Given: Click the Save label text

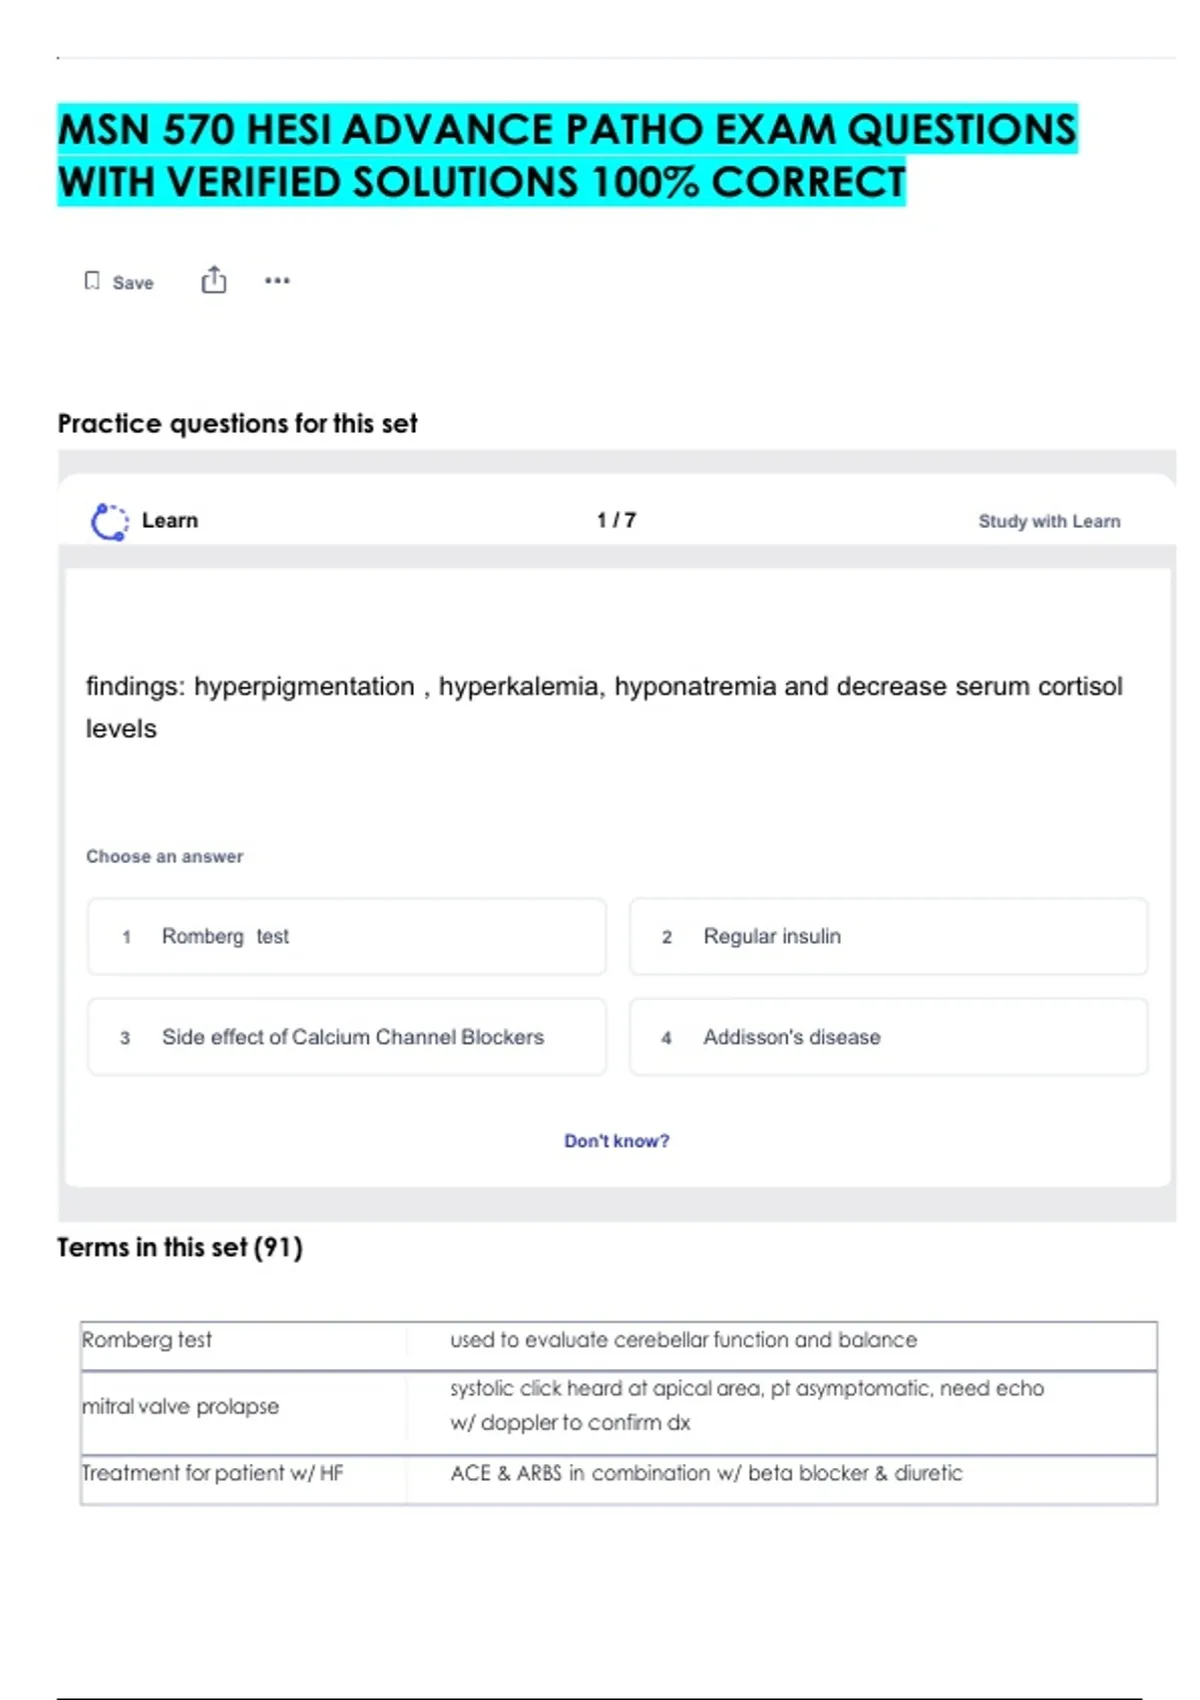Looking at the screenshot, I should 133,283.
